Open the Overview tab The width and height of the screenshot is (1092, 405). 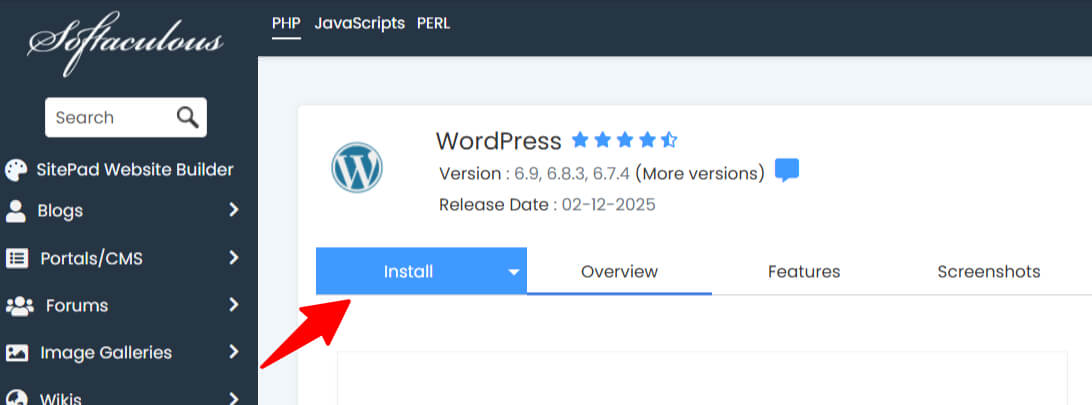pyautogui.click(x=619, y=271)
